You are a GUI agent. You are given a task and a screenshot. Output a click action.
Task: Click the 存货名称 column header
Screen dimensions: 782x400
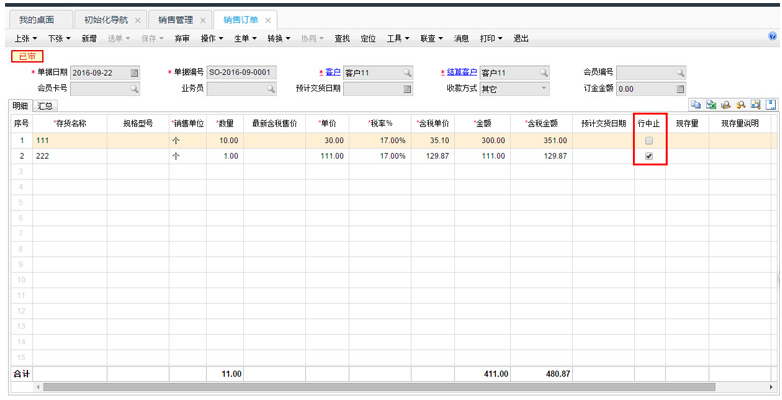coord(70,124)
